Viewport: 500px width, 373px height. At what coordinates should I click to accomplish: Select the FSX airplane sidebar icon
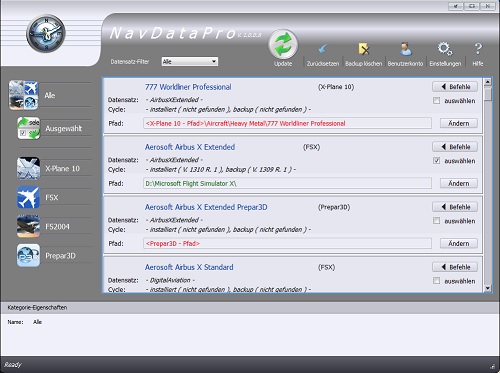tap(28, 197)
